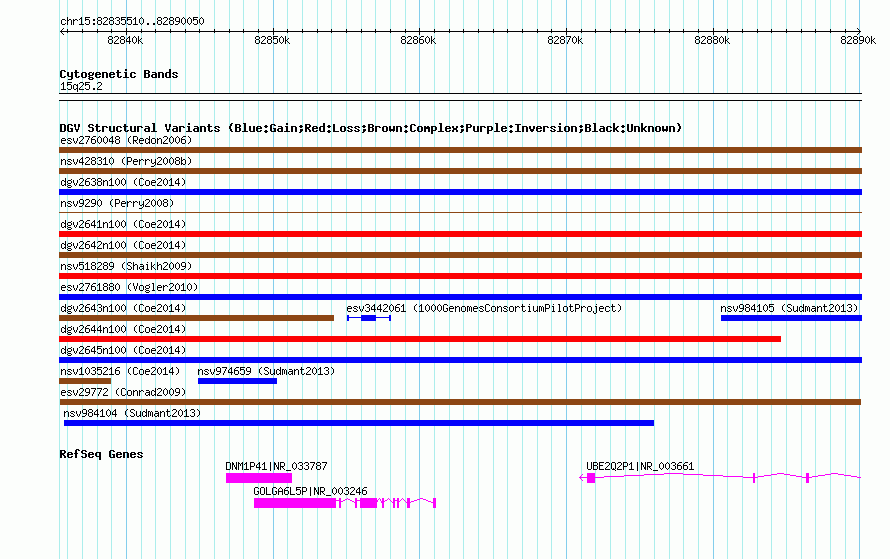Click dgv2644n100 (Coe2014) label
Viewport: 890px width, 559px height.
pos(123,329)
